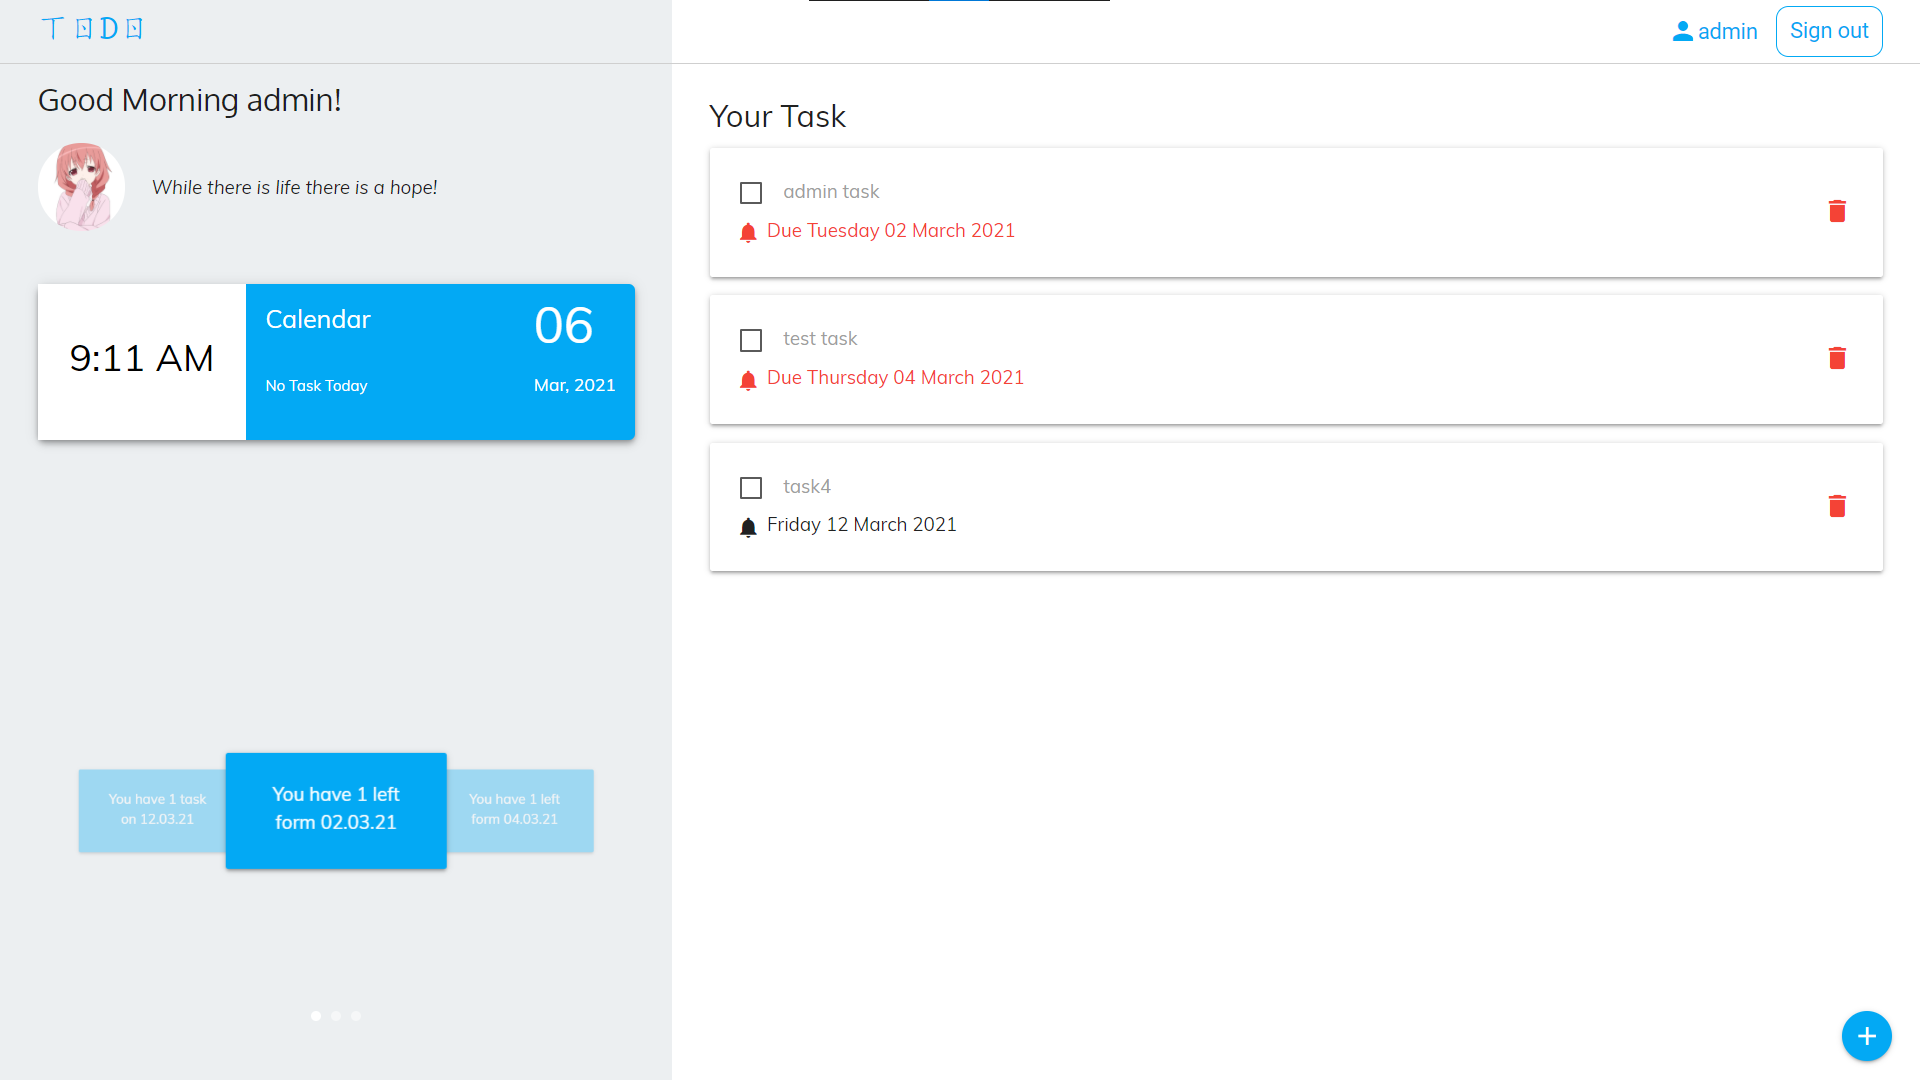Mark test task as complete
1920x1080 pixels.
[751, 341]
